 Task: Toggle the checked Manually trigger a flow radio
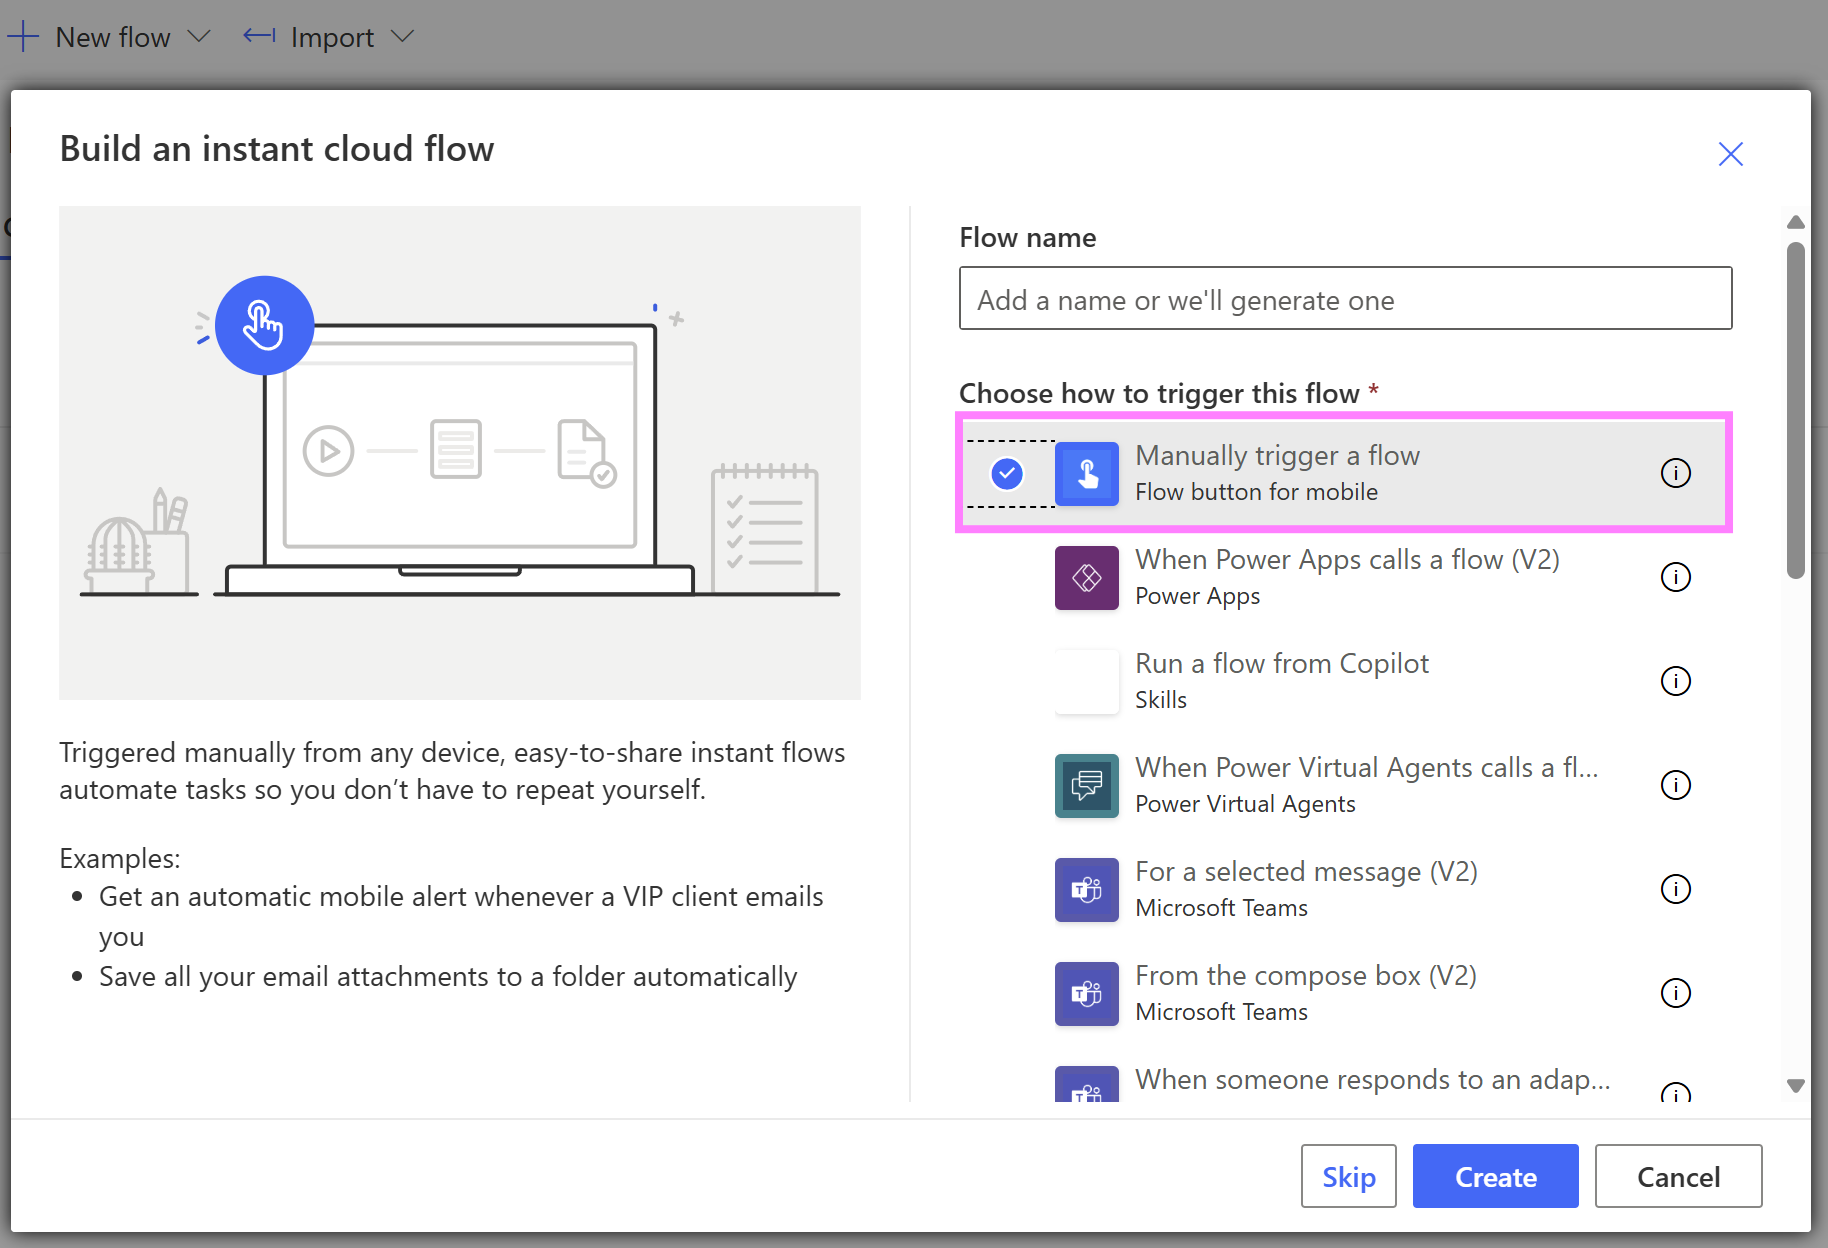[x=1007, y=473]
